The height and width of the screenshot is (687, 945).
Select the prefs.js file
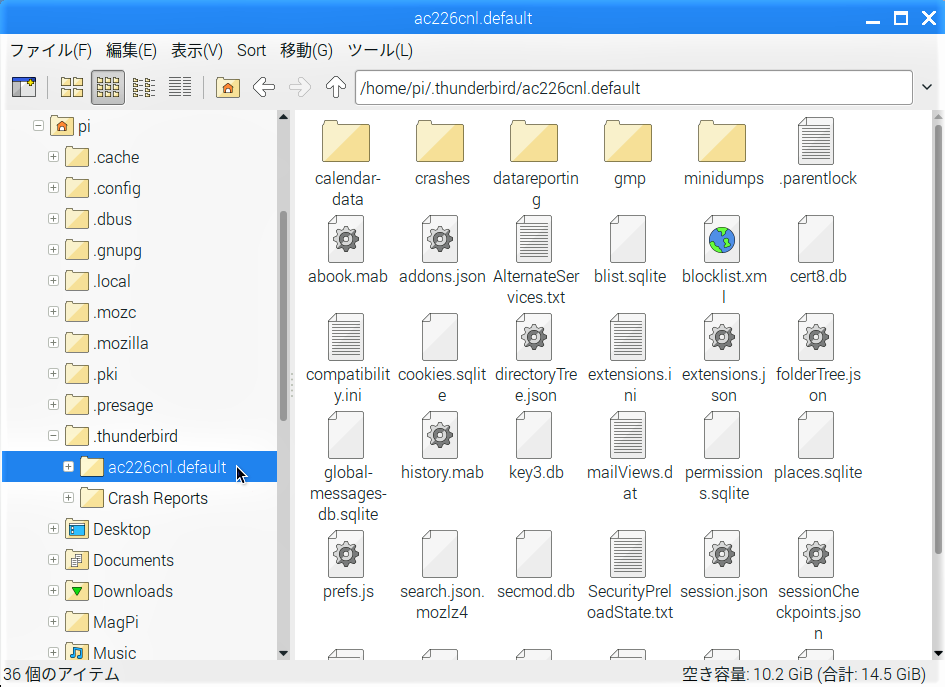click(x=347, y=565)
